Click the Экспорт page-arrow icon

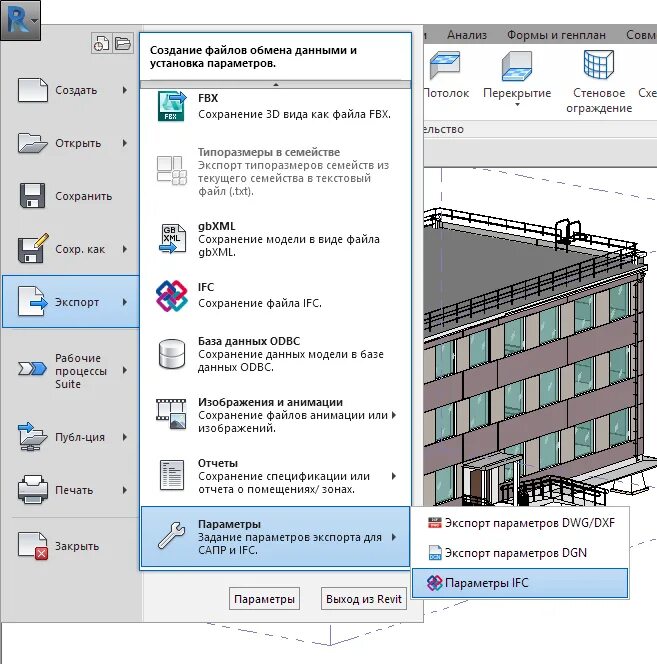click(x=33, y=301)
